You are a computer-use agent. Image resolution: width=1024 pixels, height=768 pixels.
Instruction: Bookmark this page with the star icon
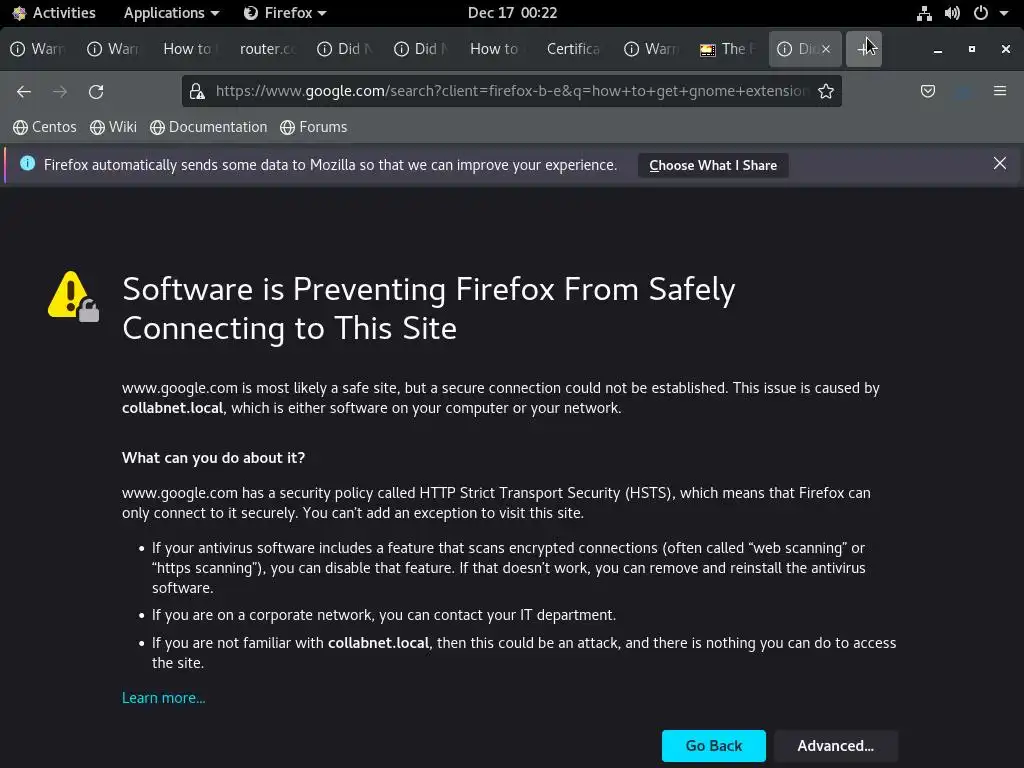tap(825, 91)
